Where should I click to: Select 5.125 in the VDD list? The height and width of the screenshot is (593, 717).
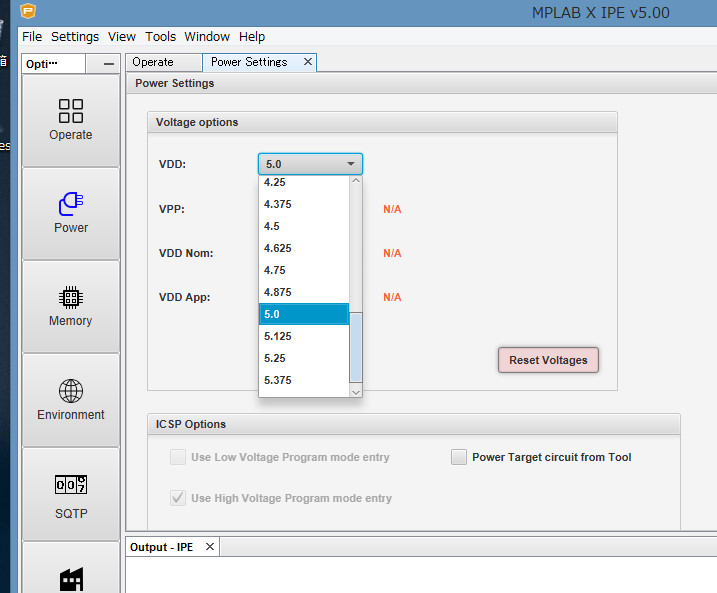[x=304, y=336]
